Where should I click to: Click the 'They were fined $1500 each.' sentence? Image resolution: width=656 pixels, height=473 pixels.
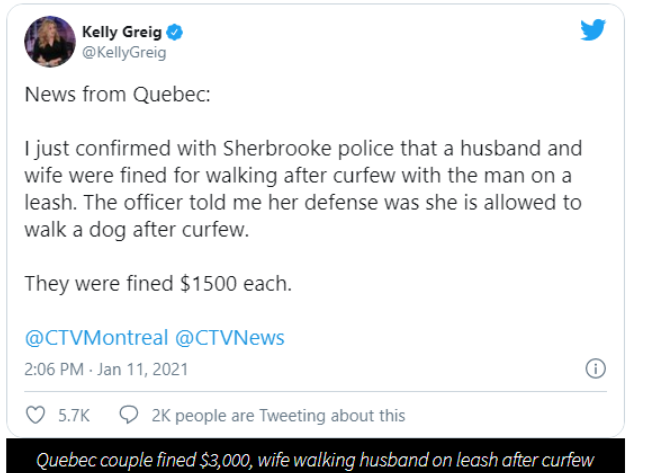tap(158, 284)
